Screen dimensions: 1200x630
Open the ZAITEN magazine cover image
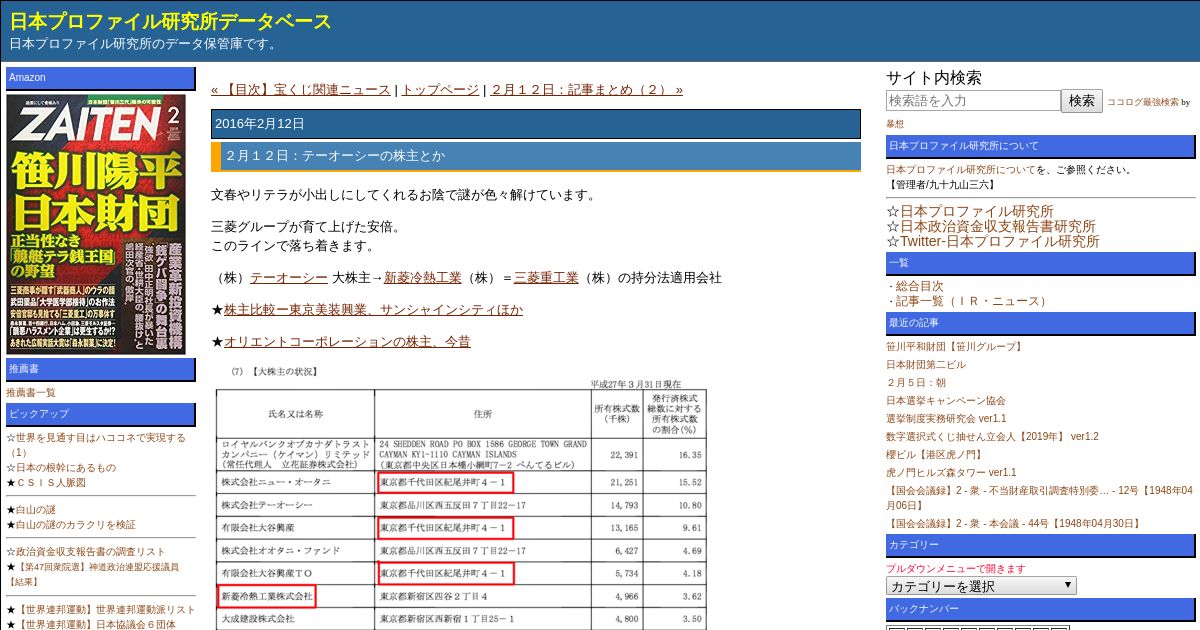(x=96, y=223)
